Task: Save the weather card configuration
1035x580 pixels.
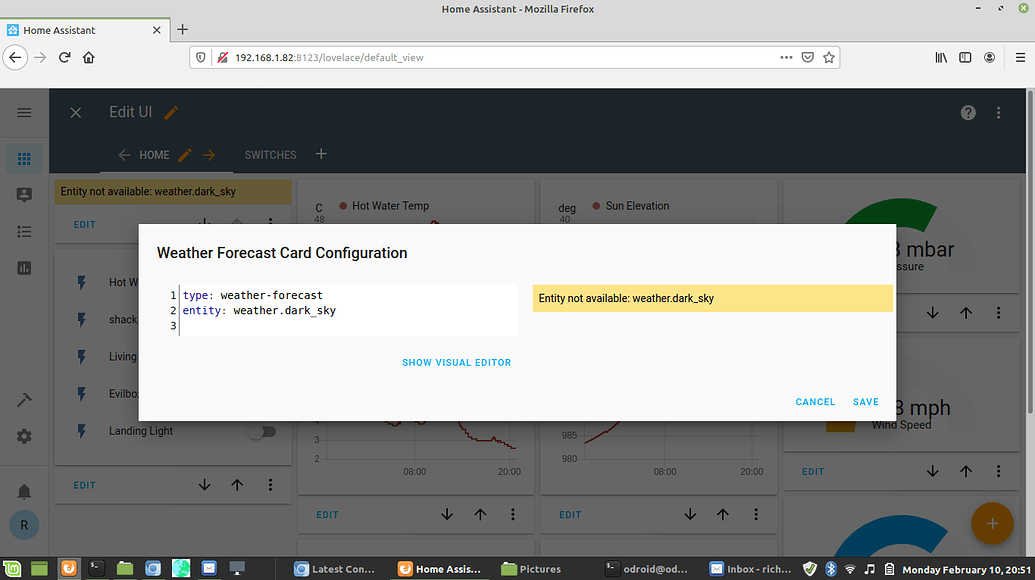Action: pyautogui.click(x=865, y=402)
